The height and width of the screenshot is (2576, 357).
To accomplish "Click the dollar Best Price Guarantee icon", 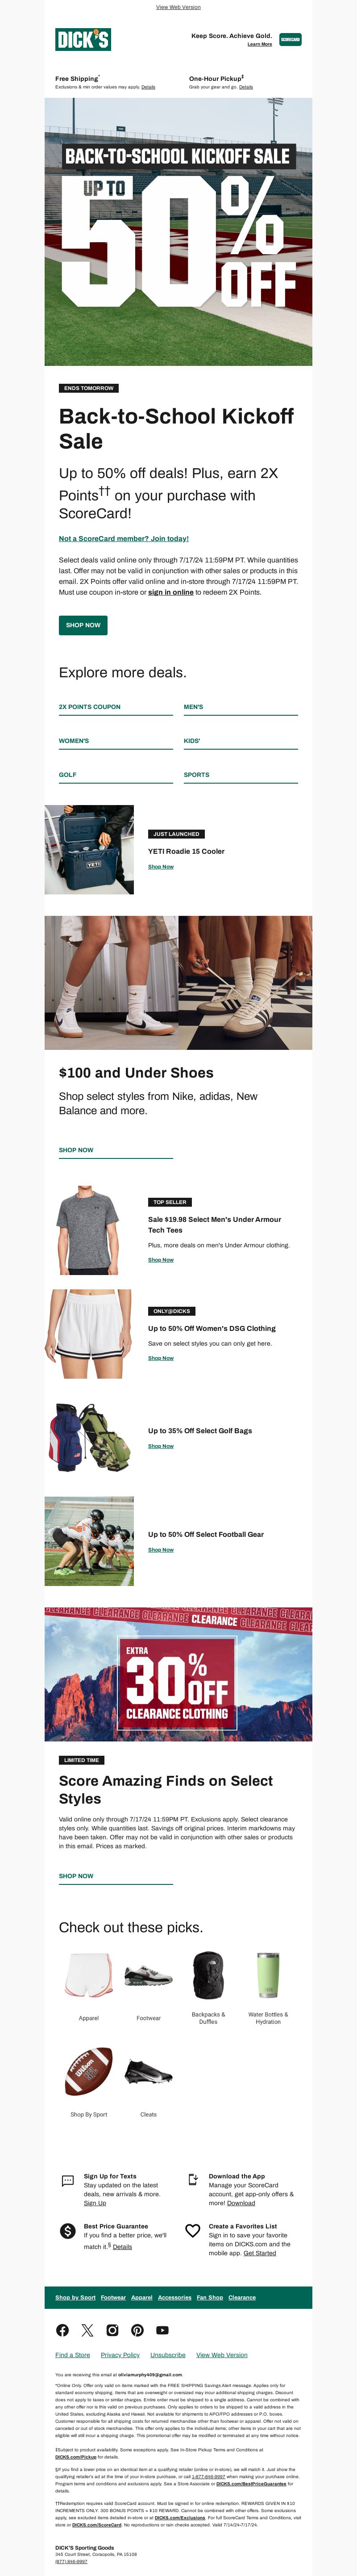I will [x=68, y=2230].
